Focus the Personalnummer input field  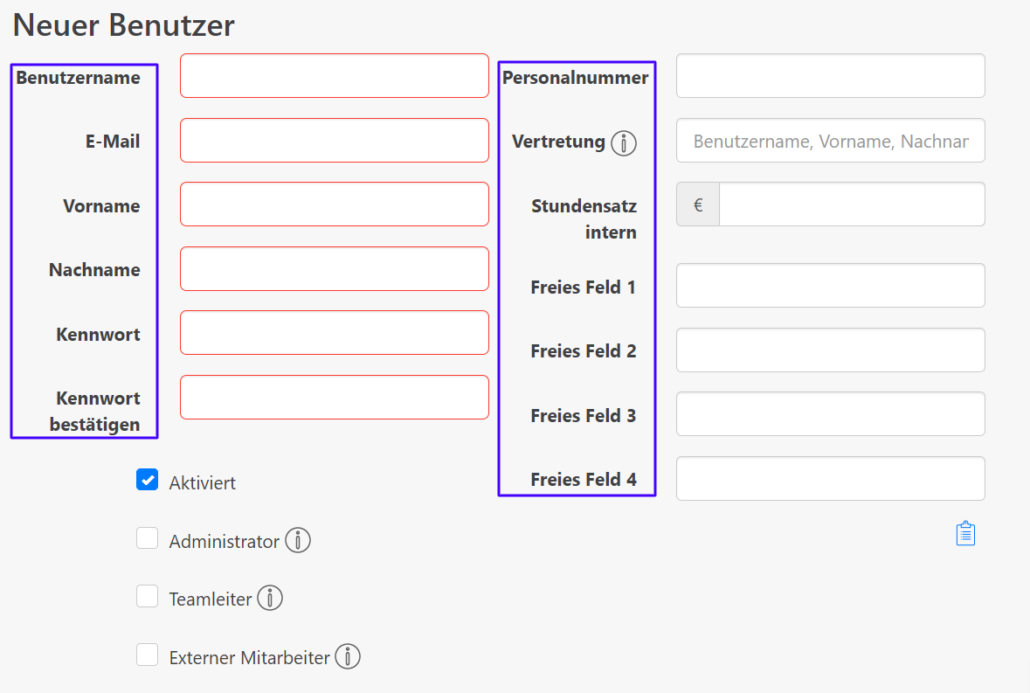(830, 76)
